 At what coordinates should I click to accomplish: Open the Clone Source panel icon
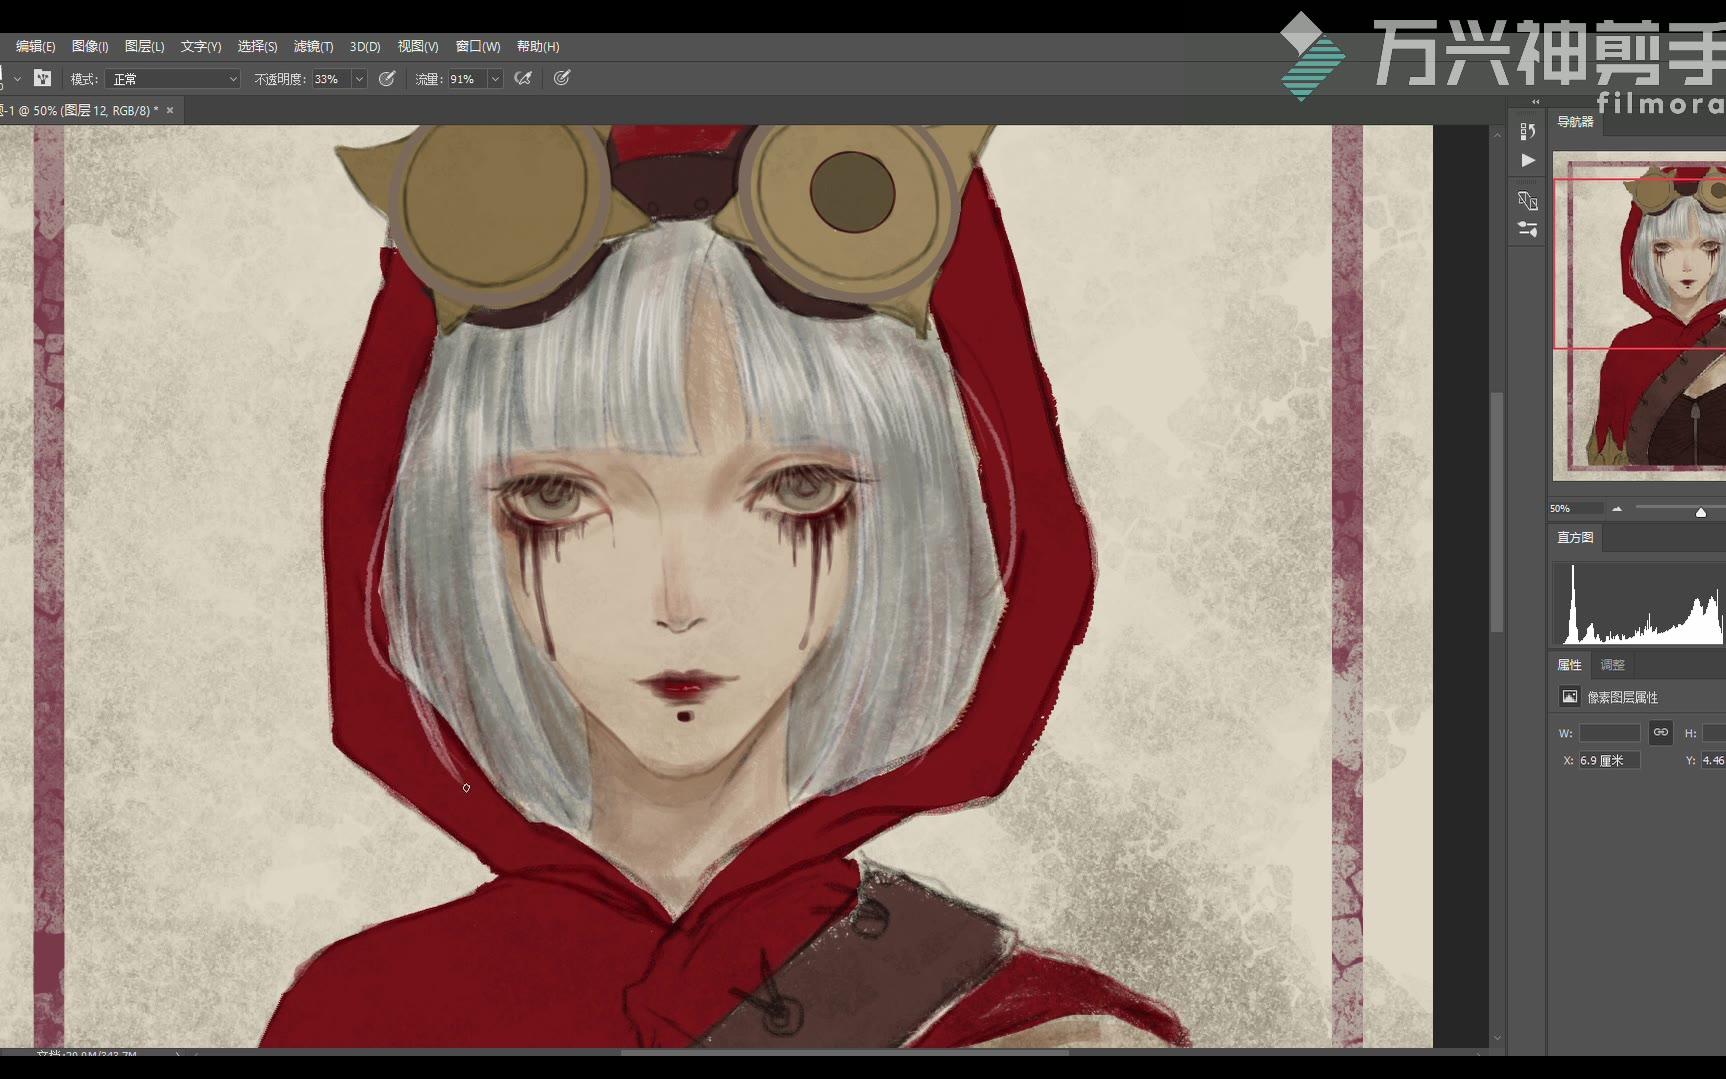[1527, 201]
